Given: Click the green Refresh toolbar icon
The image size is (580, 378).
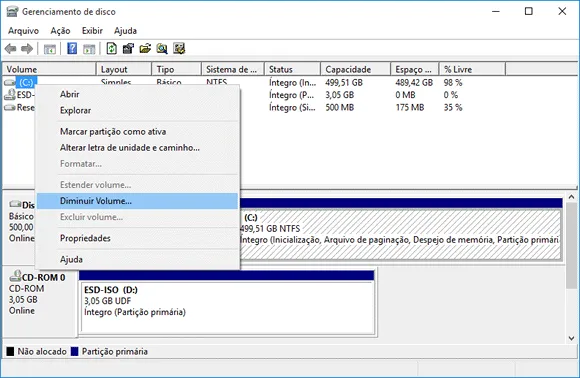Looking at the screenshot, I should pyautogui.click(x=111, y=48).
